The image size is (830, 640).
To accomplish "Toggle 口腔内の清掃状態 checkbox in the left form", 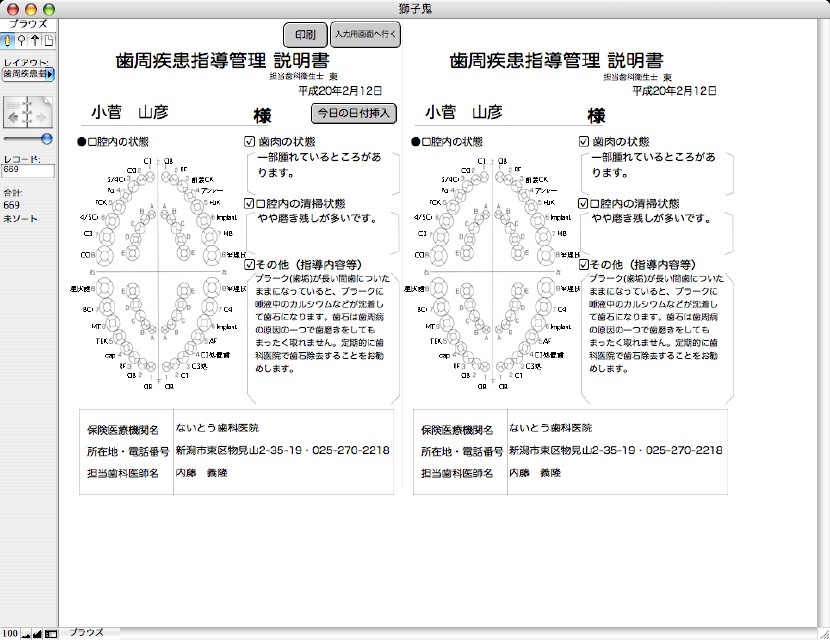I will coord(249,203).
